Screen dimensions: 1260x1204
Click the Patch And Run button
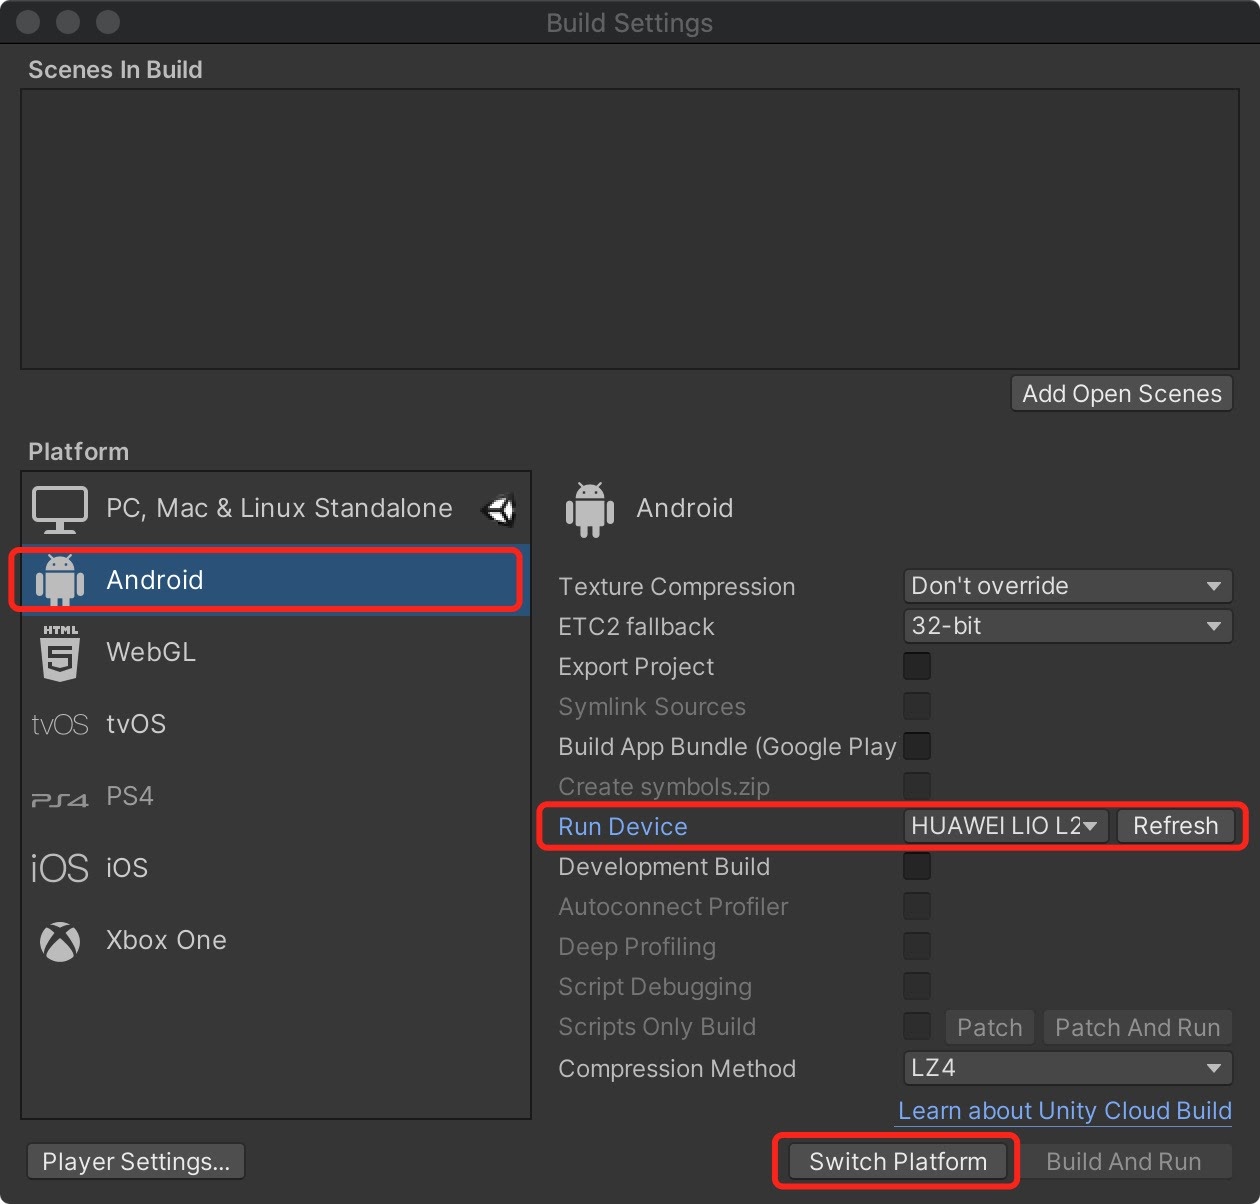tap(1138, 1028)
